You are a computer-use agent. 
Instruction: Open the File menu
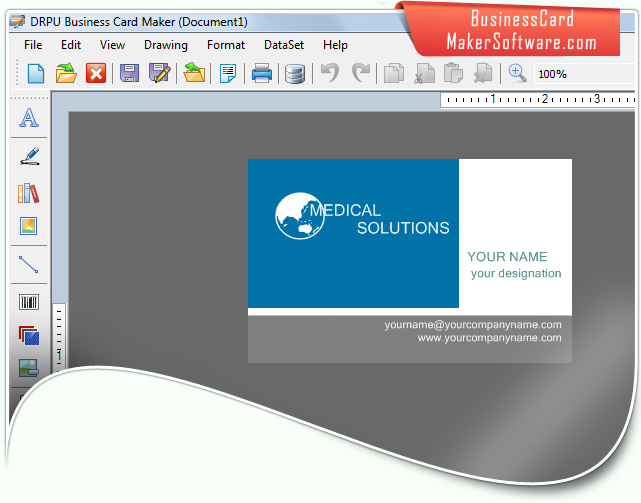(33, 45)
